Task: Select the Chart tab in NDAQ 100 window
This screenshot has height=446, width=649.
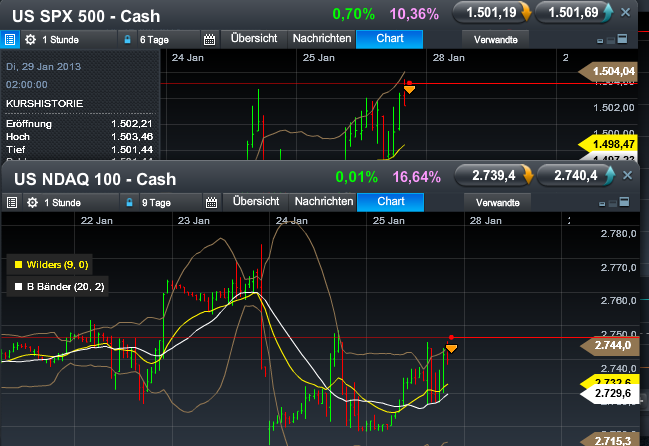Action: 391,201
